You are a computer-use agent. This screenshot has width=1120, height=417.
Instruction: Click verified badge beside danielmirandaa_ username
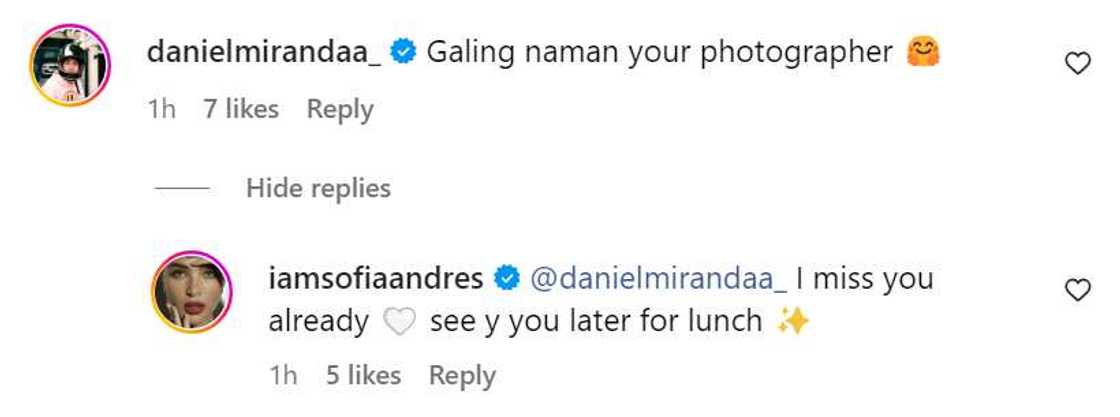click(403, 53)
